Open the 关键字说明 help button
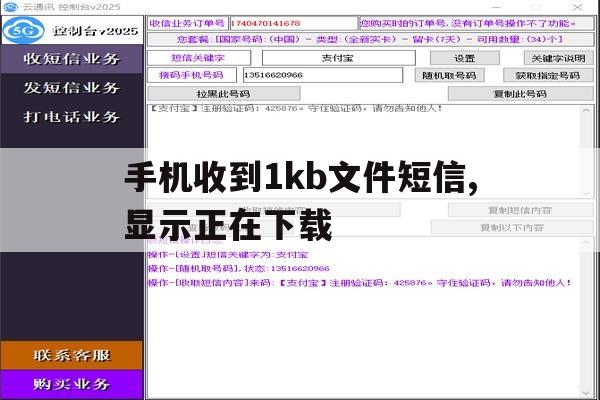Screen dimensions: 600x400 point(558,58)
